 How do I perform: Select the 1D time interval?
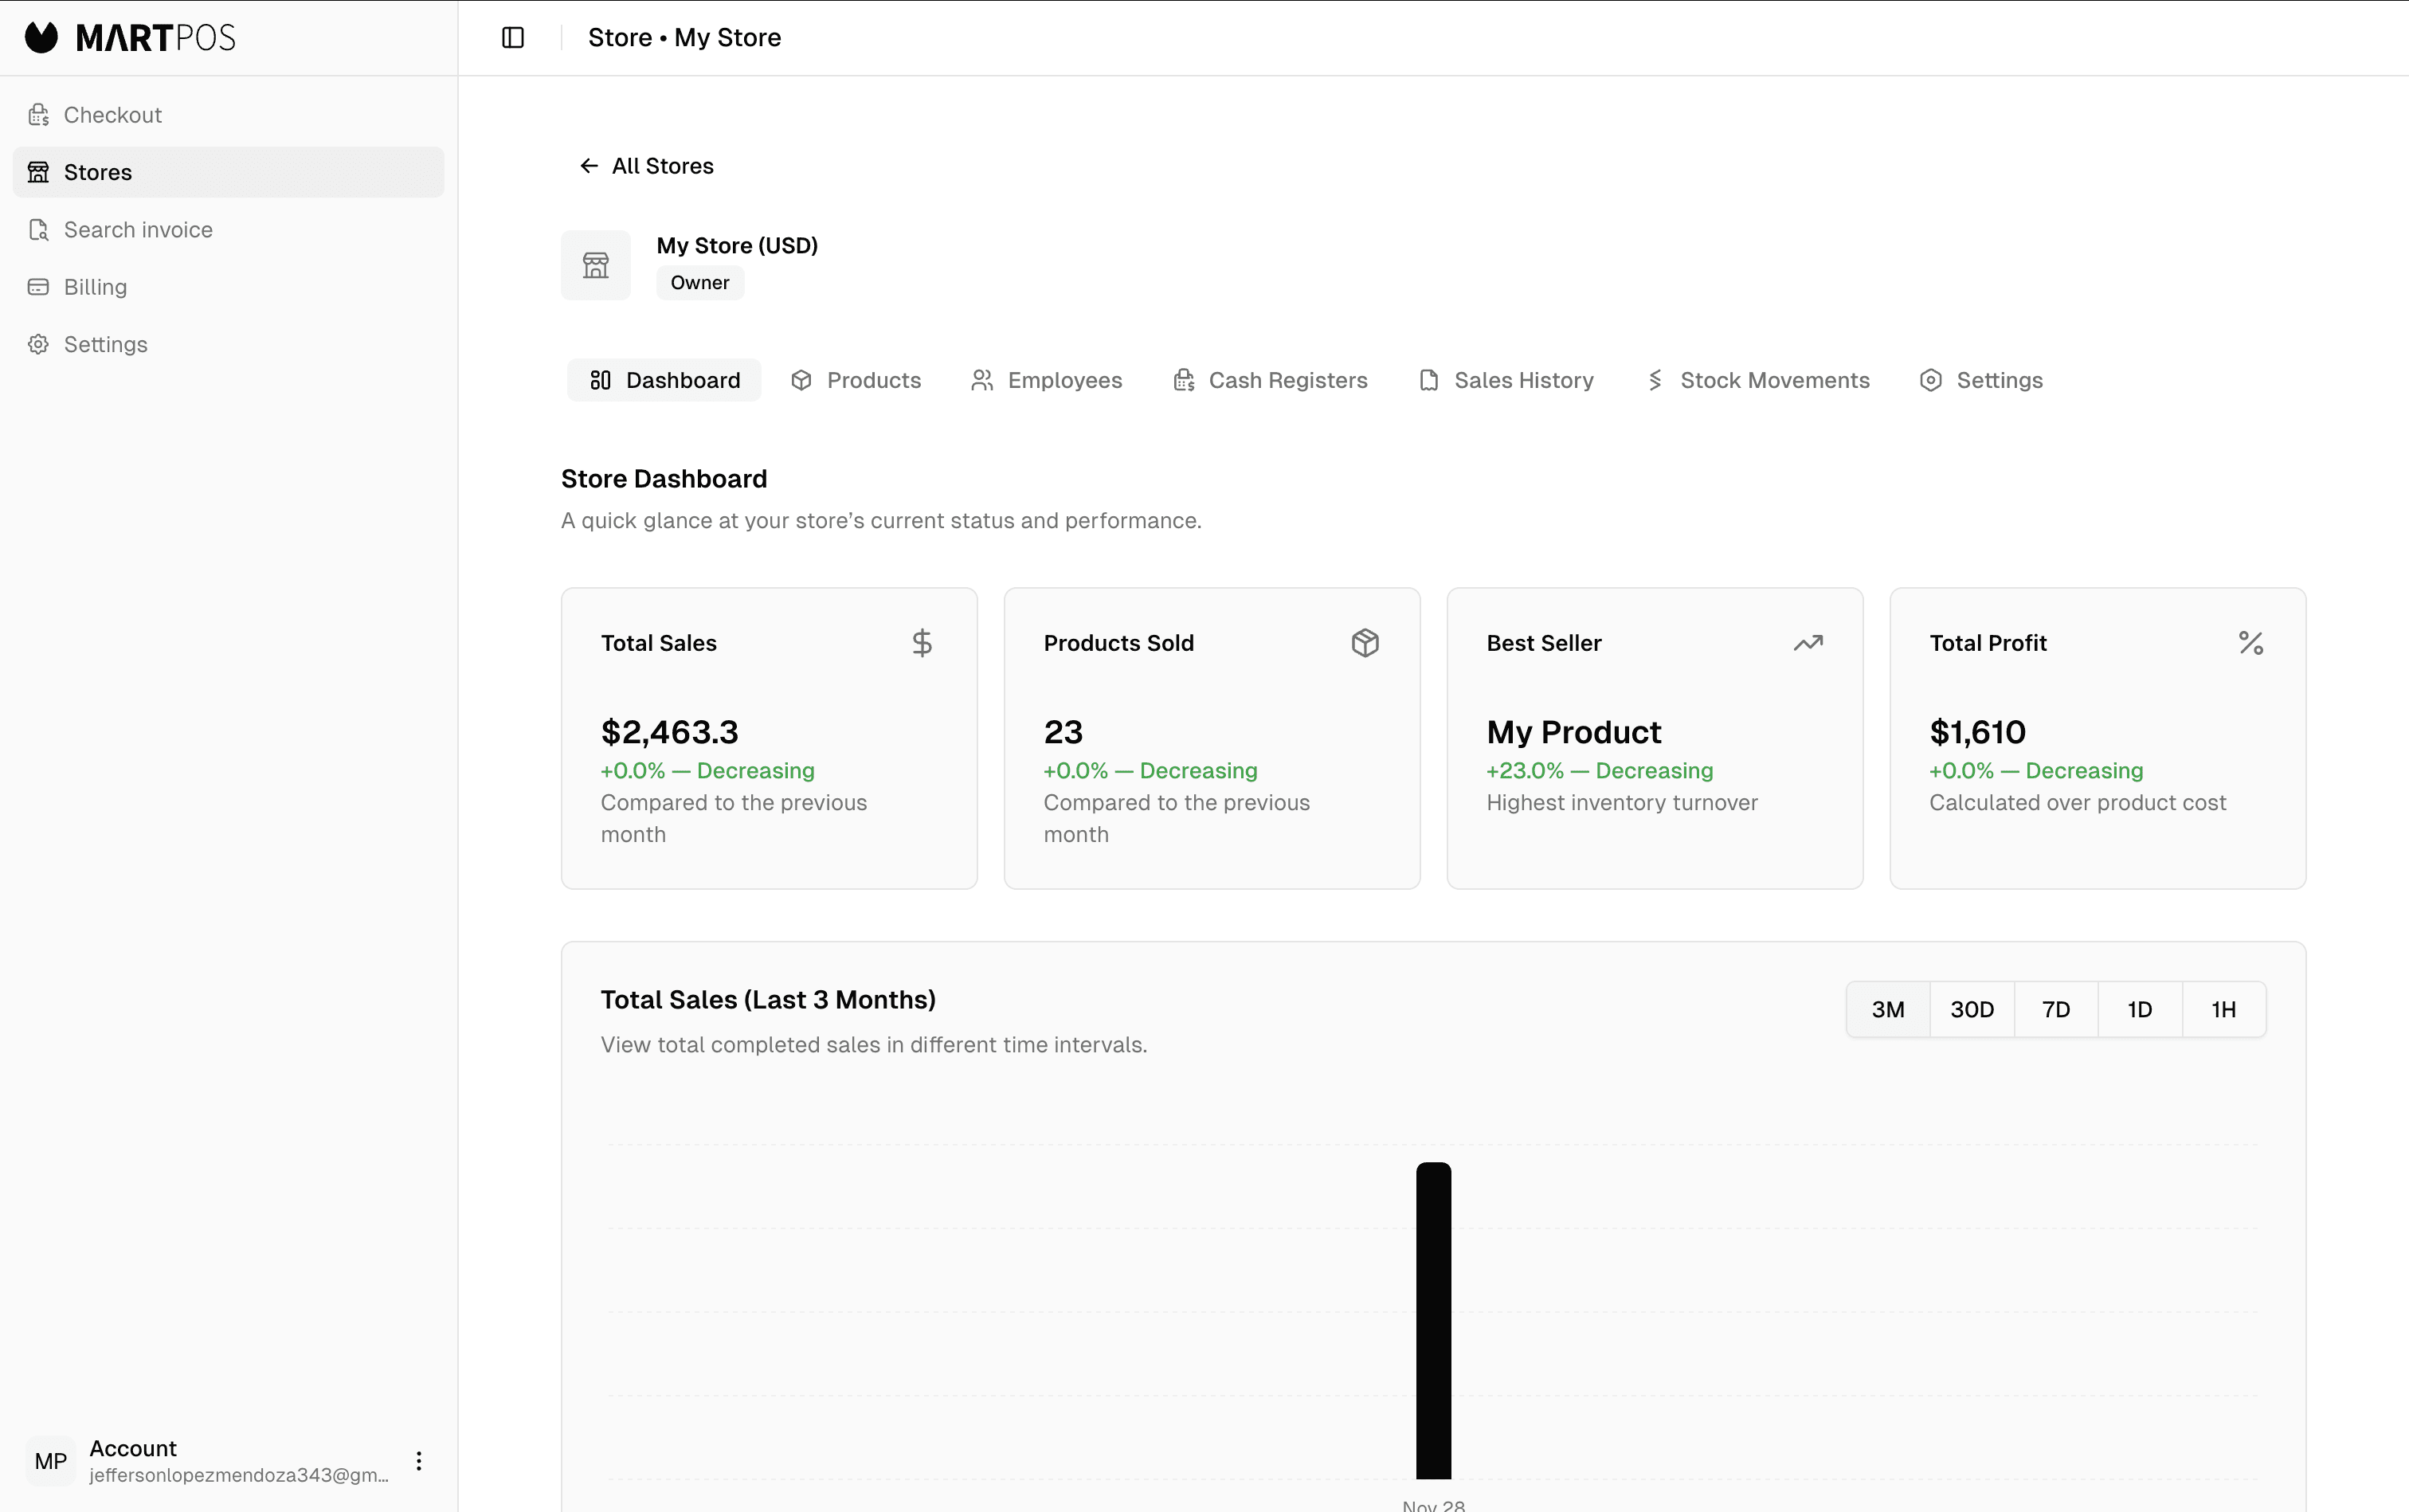2139,1010
